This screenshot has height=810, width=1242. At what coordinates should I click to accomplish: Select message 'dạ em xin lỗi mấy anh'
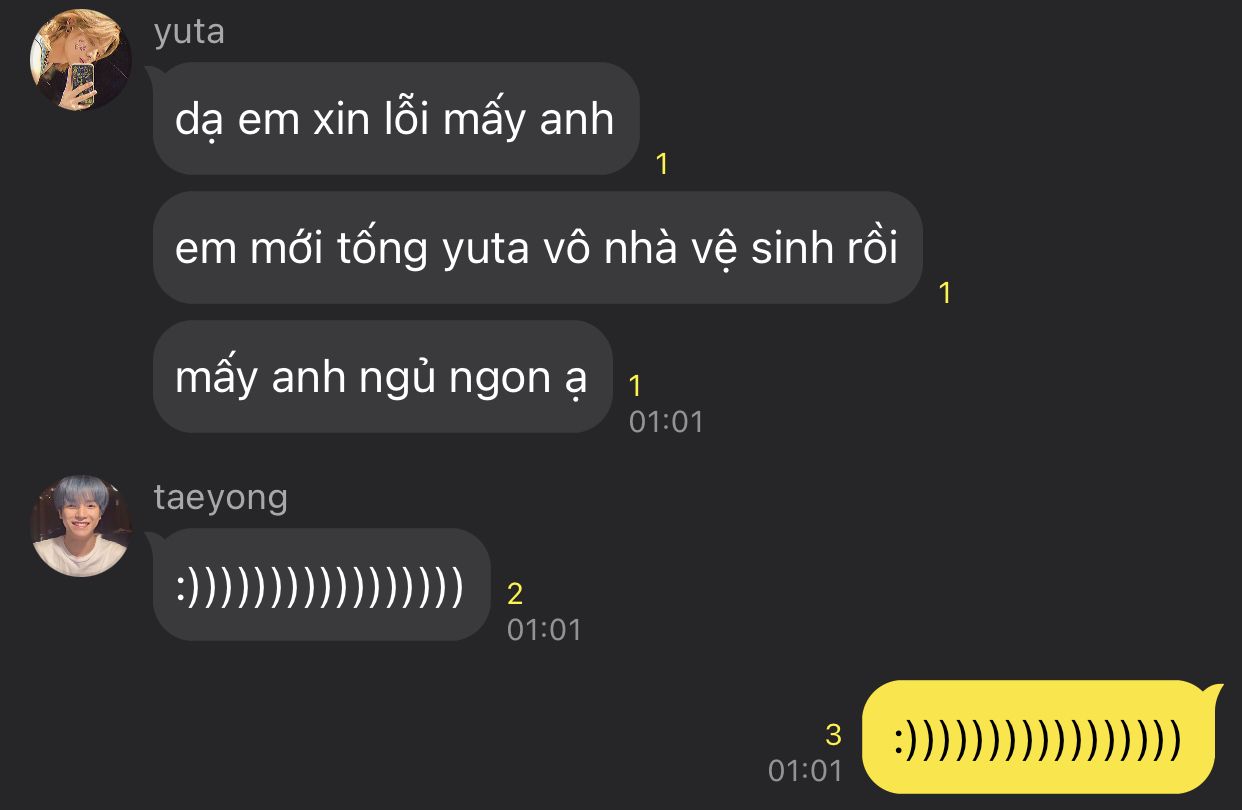pos(396,119)
